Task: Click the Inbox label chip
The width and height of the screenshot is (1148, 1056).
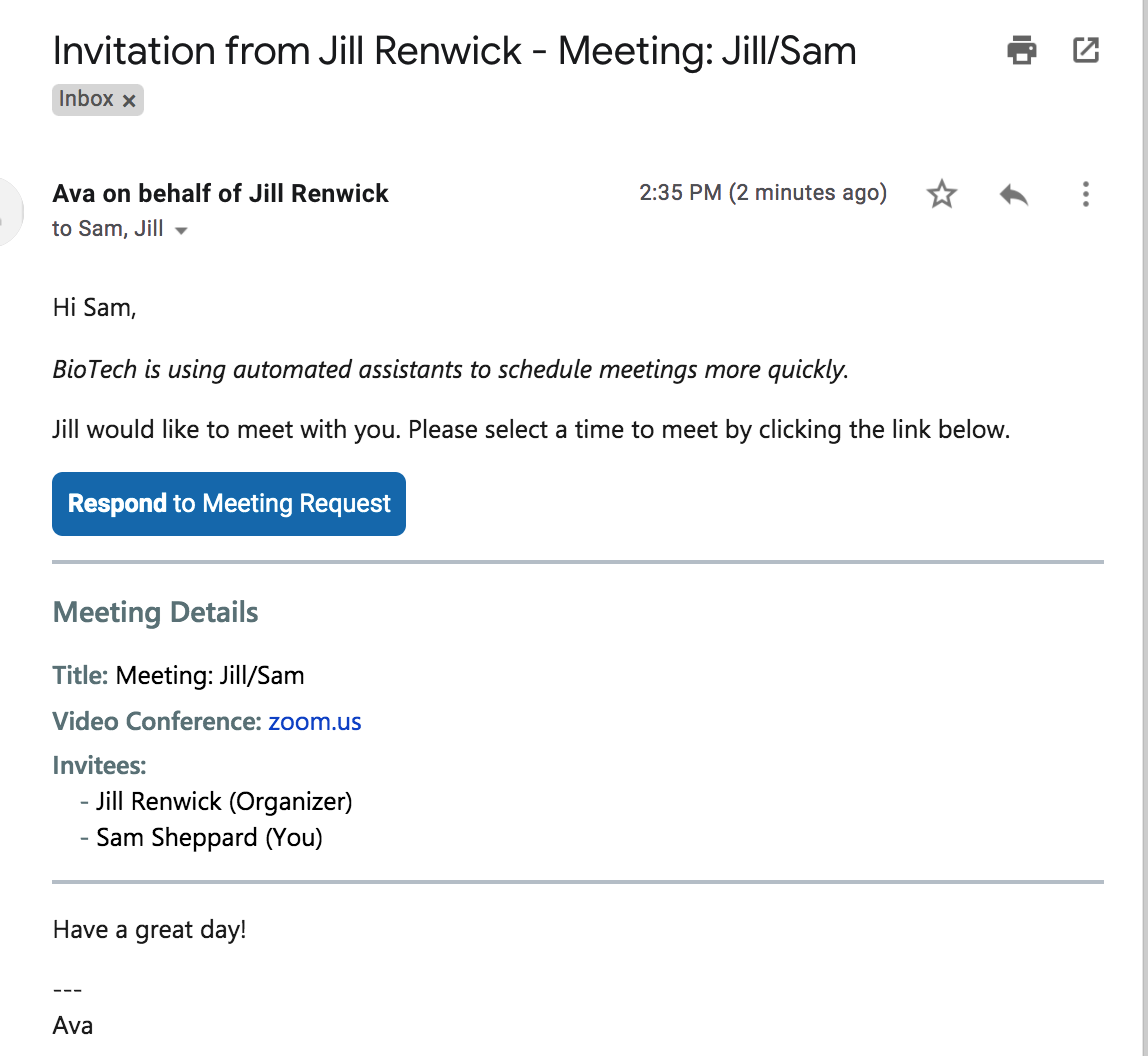Action: [x=85, y=99]
